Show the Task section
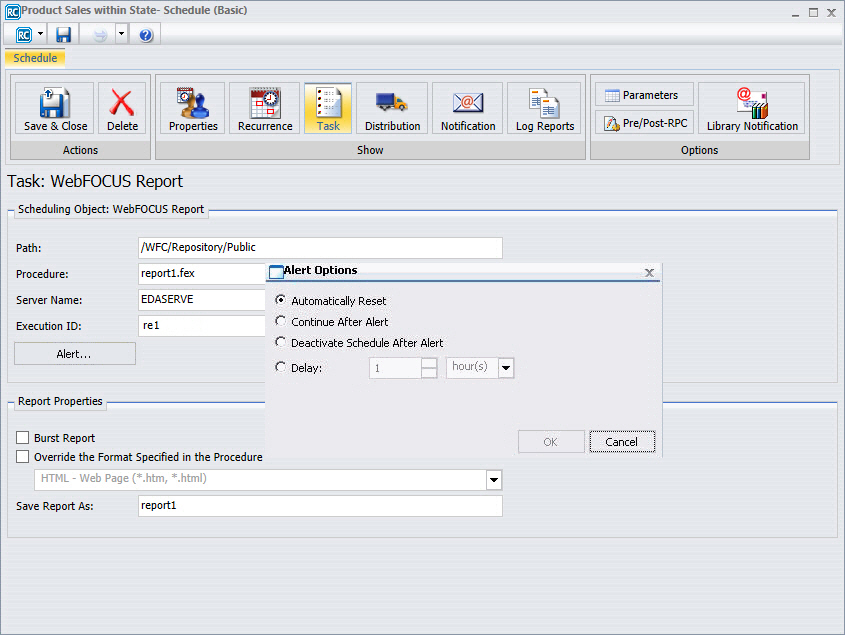 click(x=328, y=108)
